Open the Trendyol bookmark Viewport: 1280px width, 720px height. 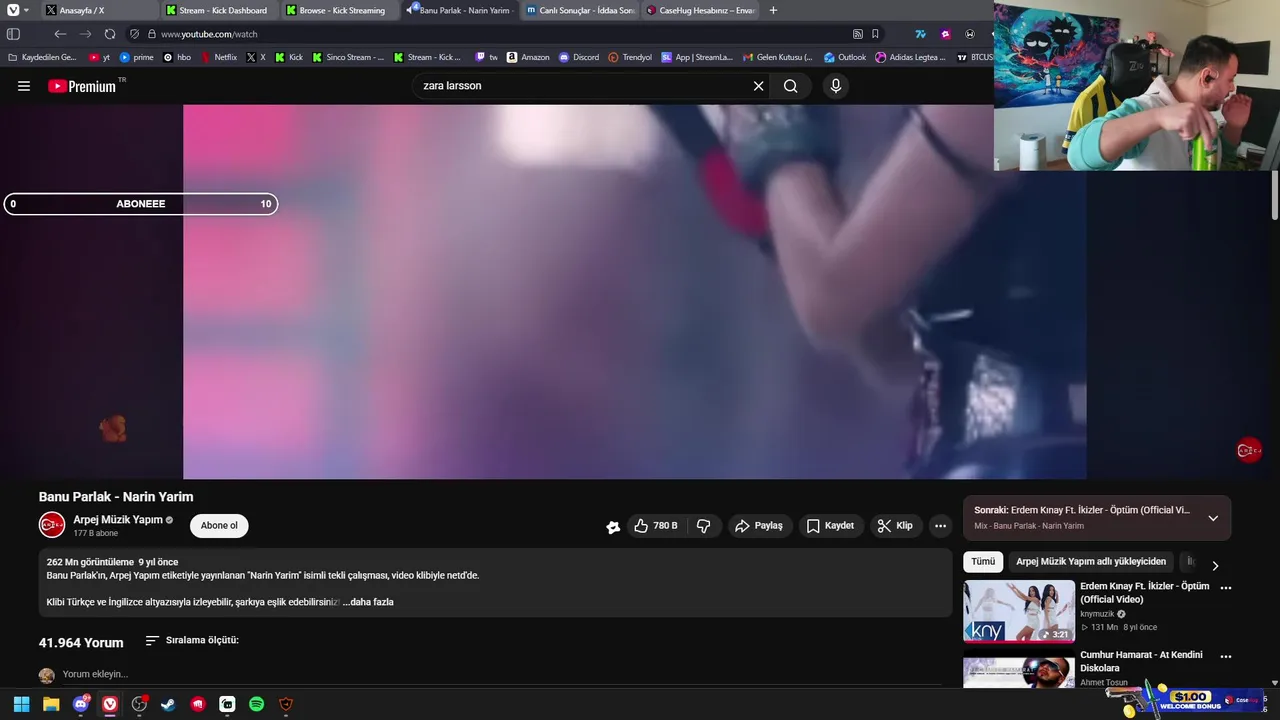tap(630, 57)
